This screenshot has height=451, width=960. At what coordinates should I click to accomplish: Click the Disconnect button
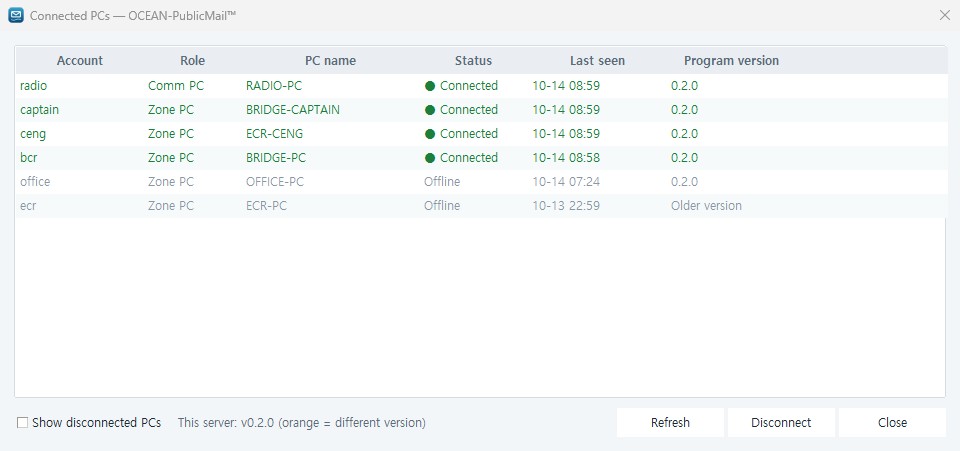(x=781, y=422)
